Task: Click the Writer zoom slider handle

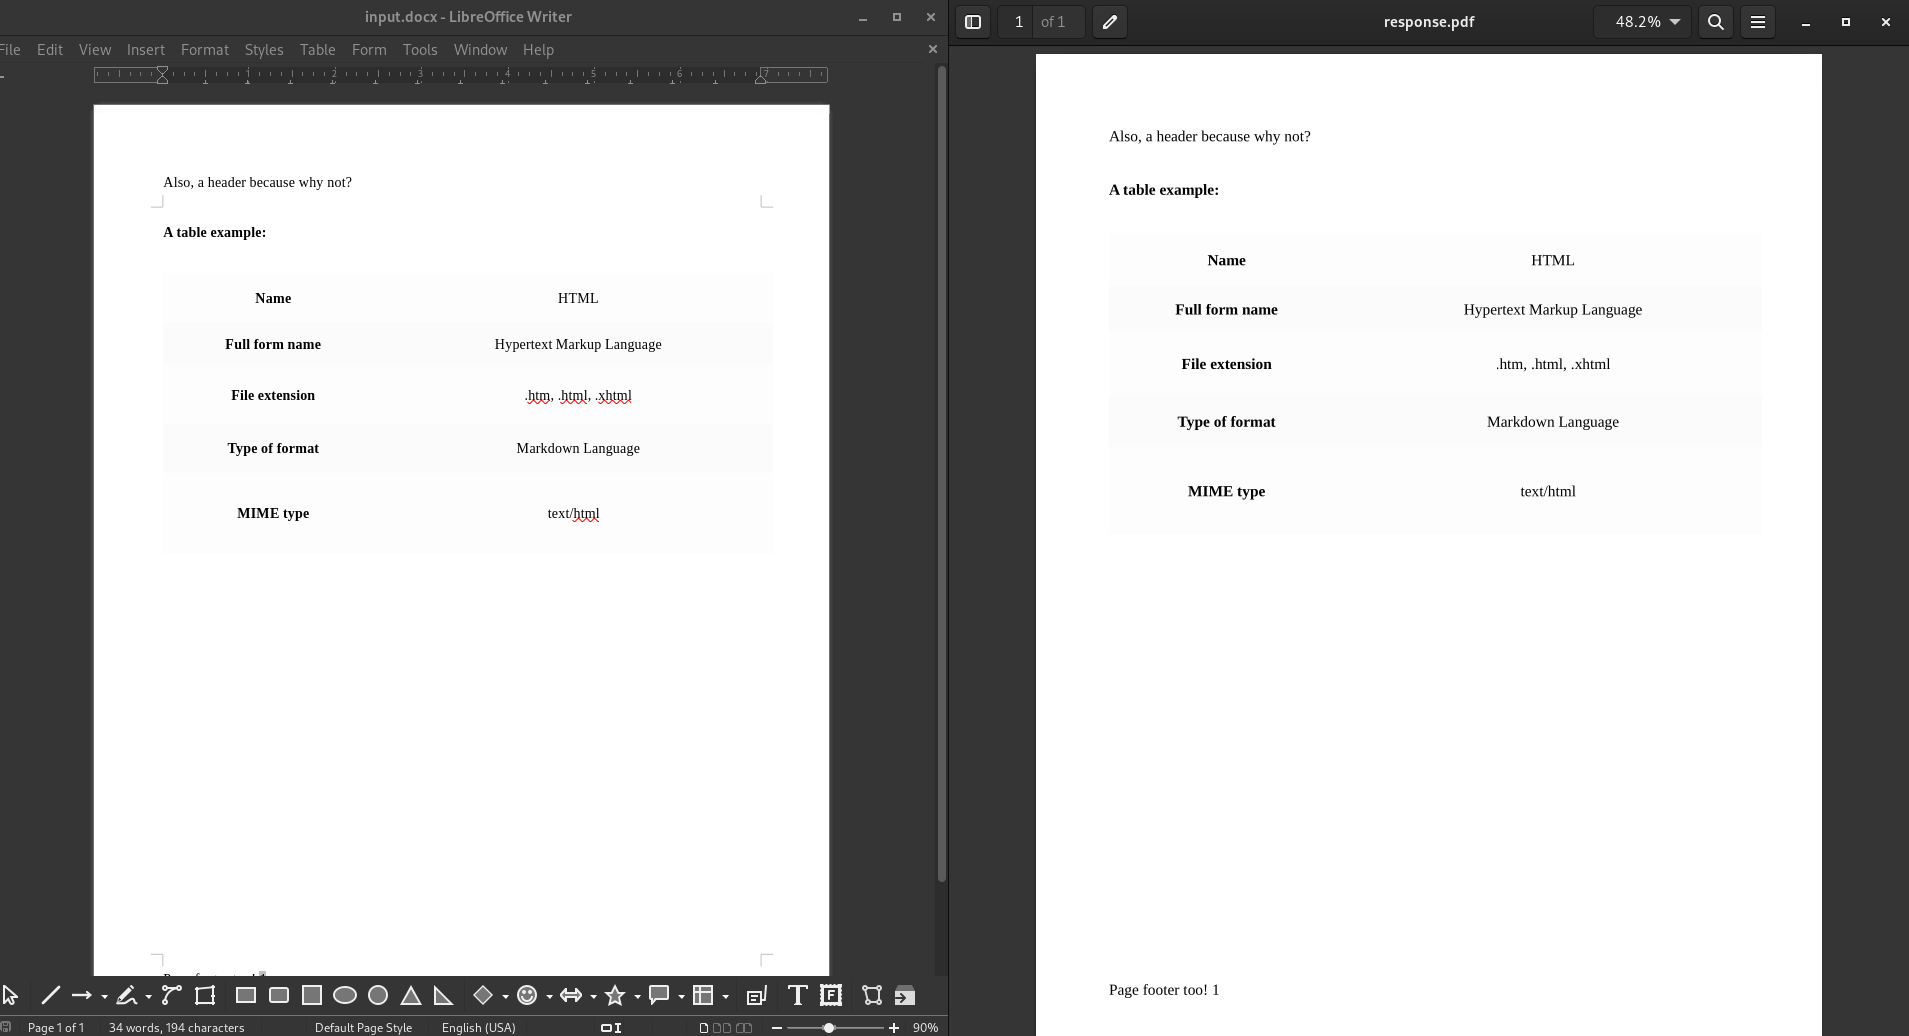Action: 829,1028
